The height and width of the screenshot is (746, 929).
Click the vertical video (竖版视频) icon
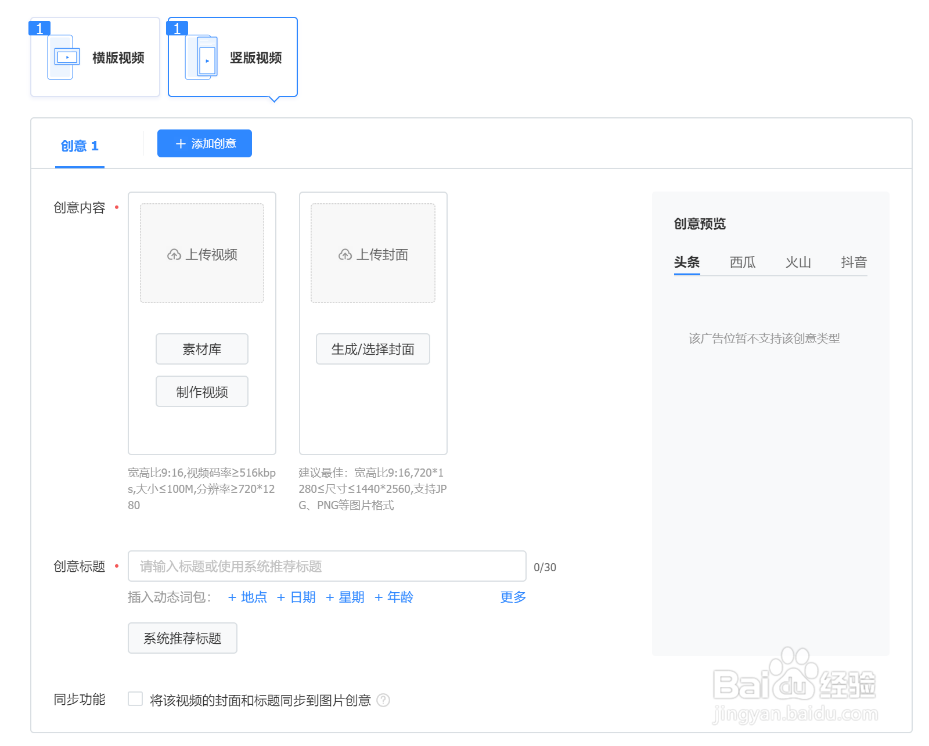tap(204, 56)
